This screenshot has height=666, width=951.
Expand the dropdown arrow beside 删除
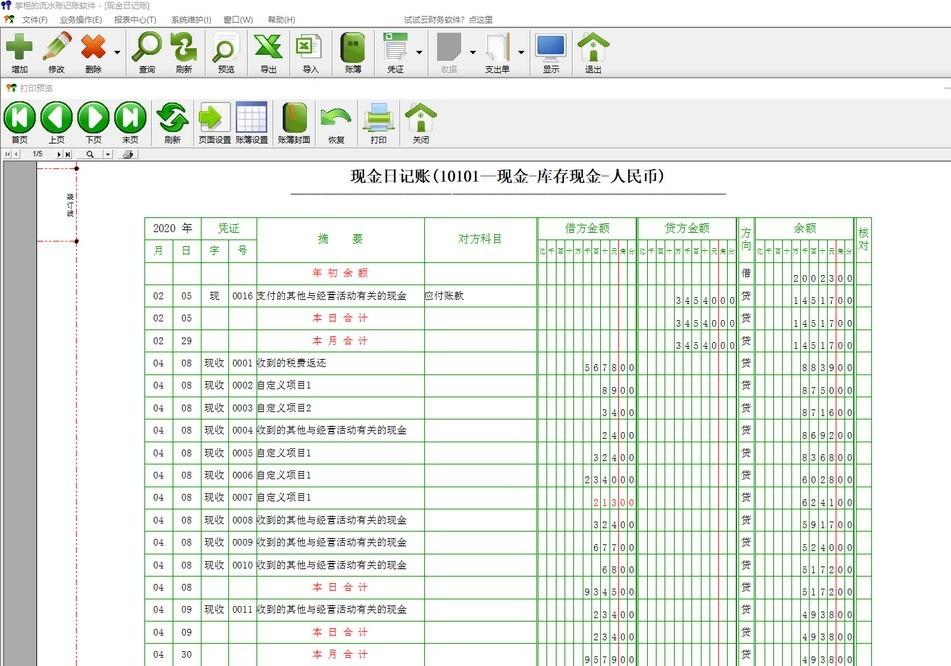click(x=116, y=52)
